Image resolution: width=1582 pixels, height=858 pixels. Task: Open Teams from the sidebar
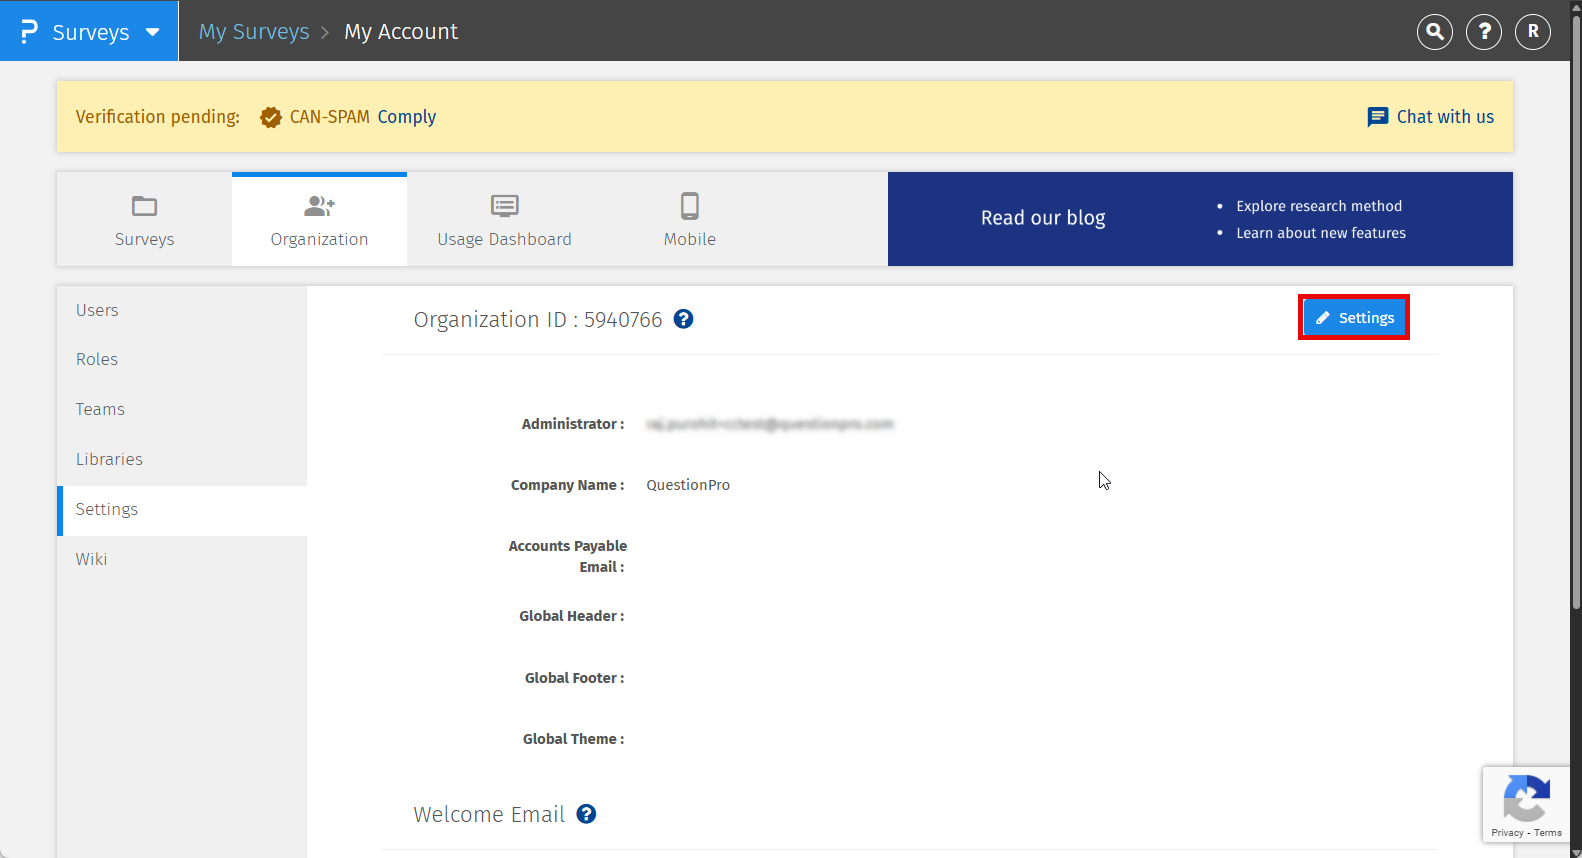pos(100,409)
